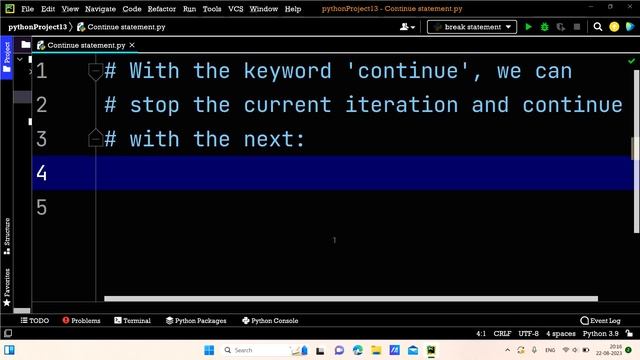Open the File menu
The image size is (640, 360).
click(27, 9)
